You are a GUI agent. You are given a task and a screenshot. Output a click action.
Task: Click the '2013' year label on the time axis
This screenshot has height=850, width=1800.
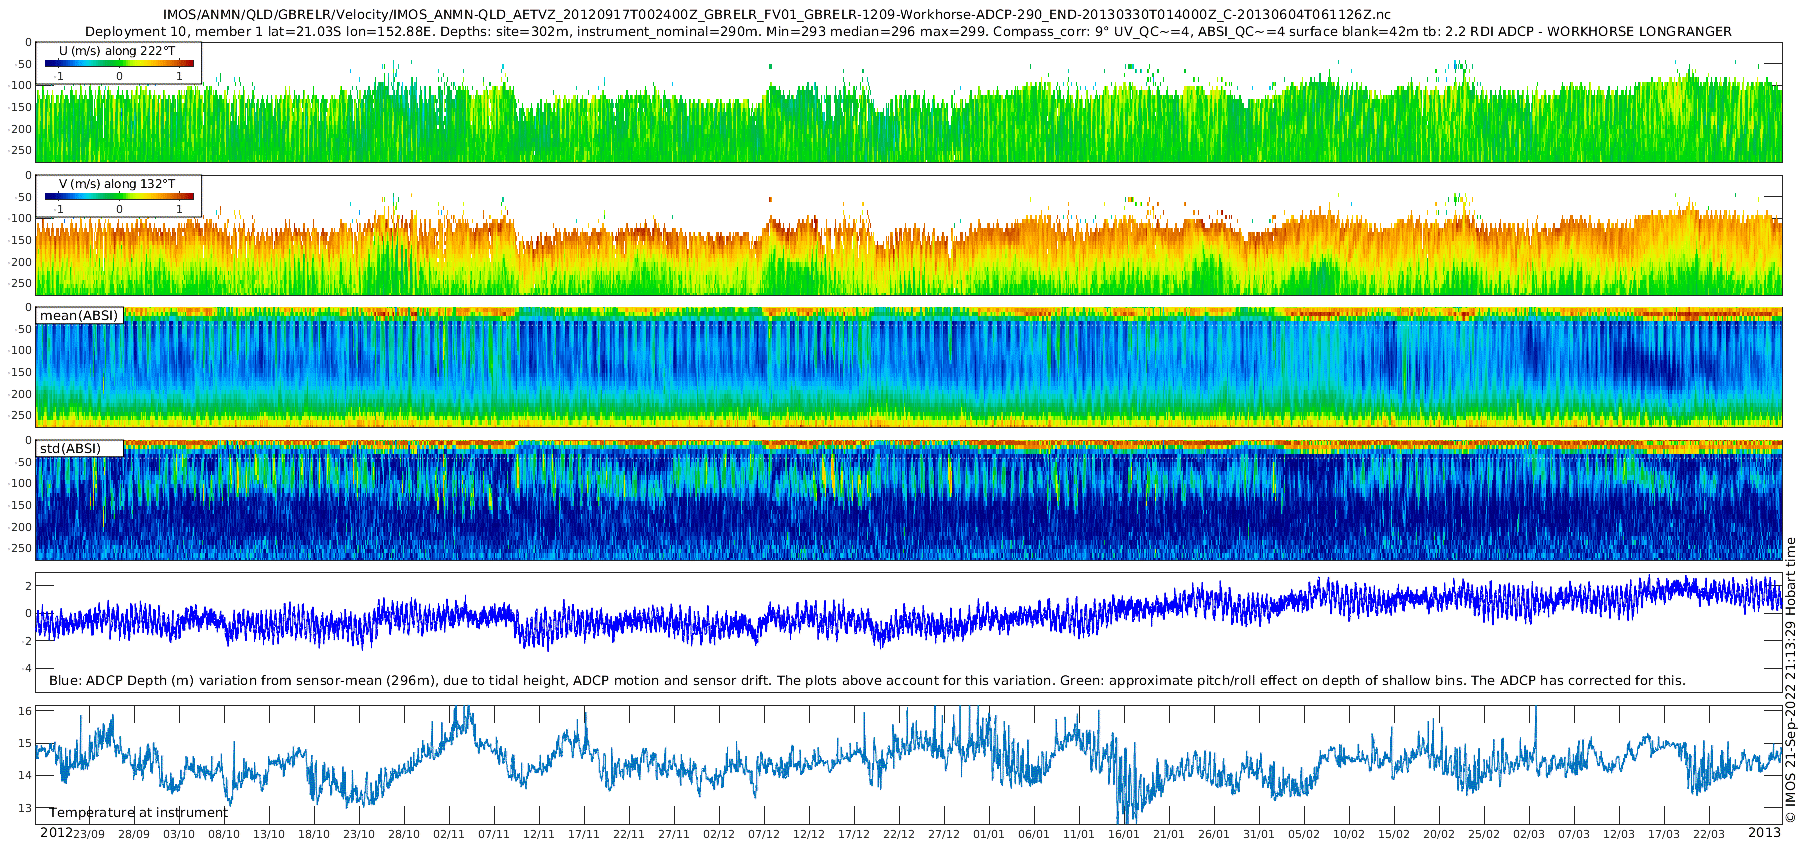1764,833
